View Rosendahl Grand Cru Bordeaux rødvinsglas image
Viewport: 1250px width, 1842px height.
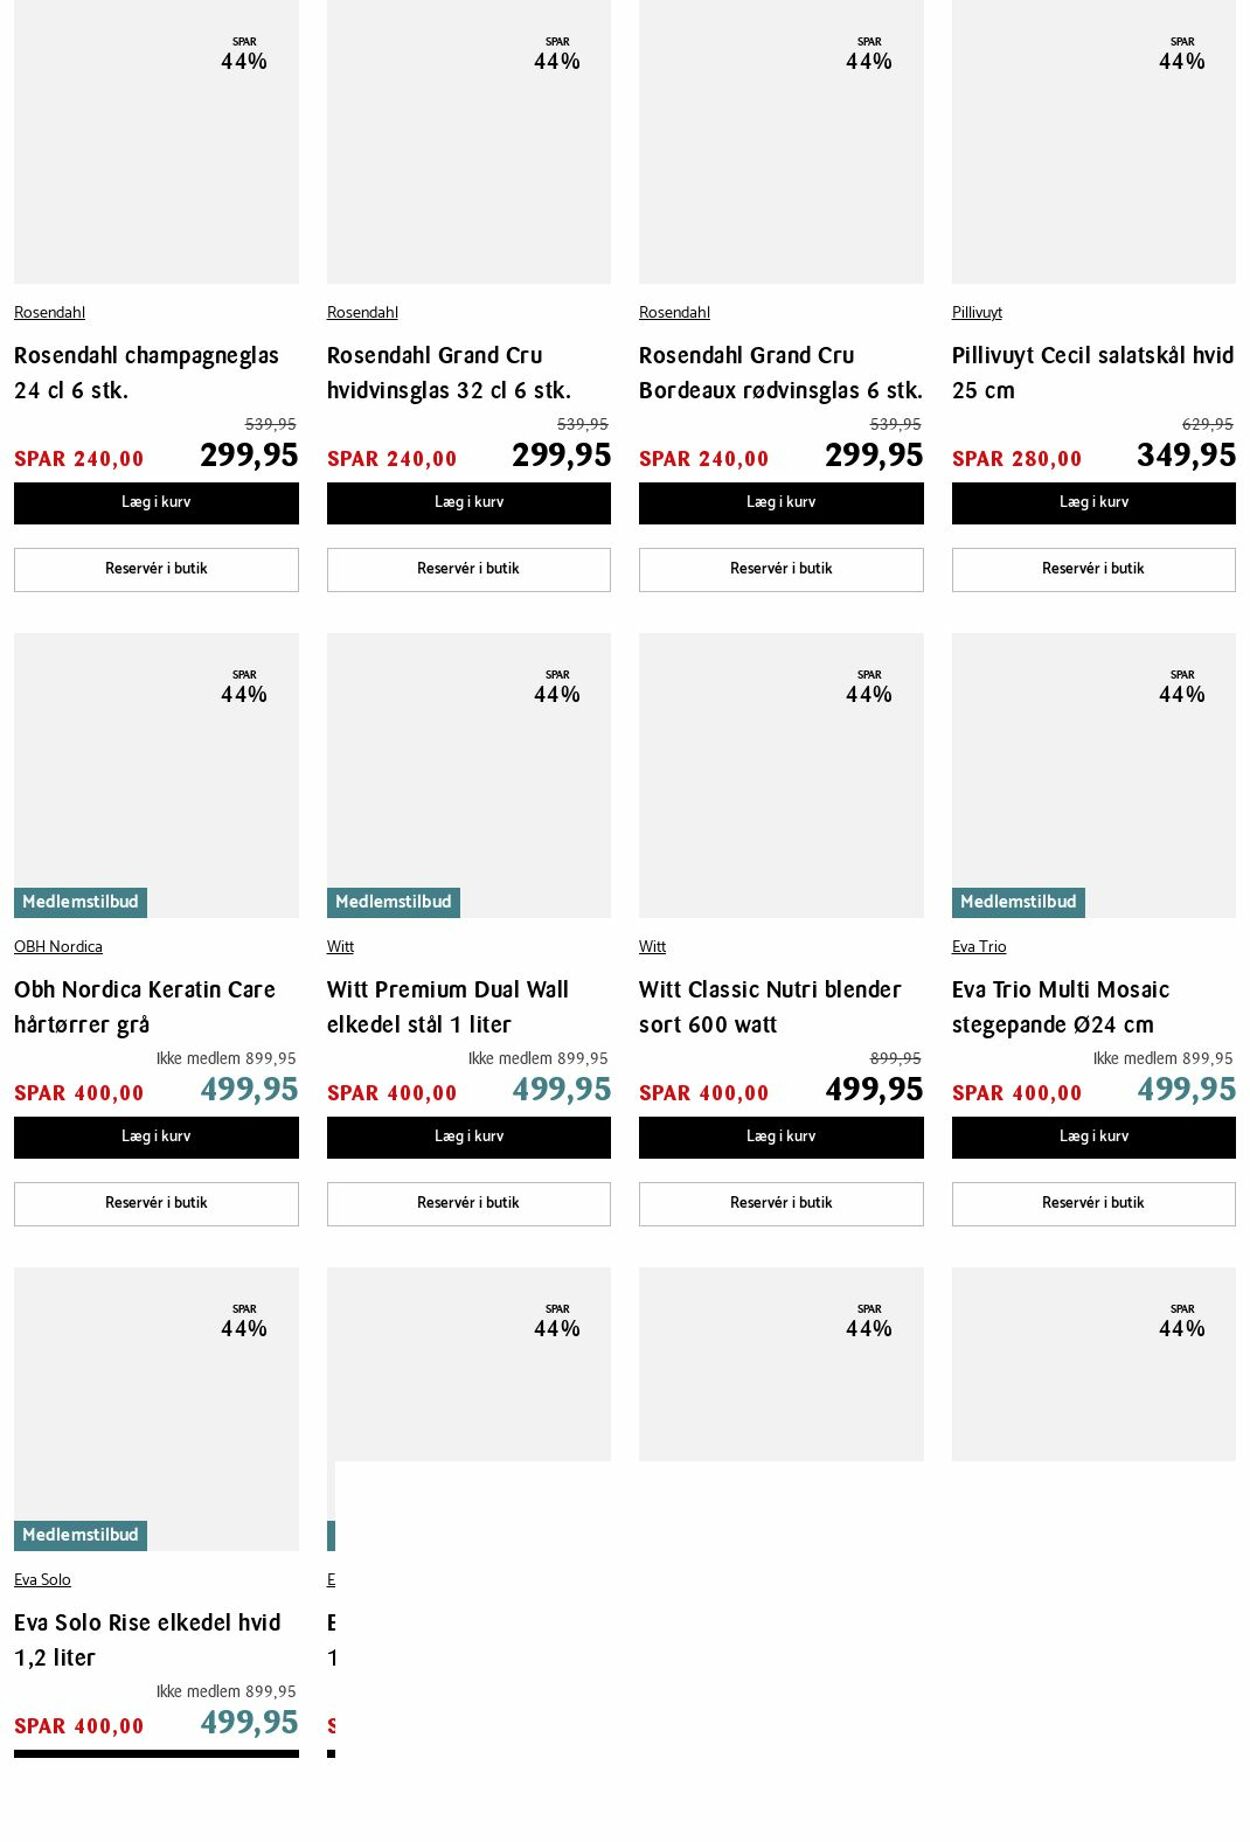pos(781,142)
